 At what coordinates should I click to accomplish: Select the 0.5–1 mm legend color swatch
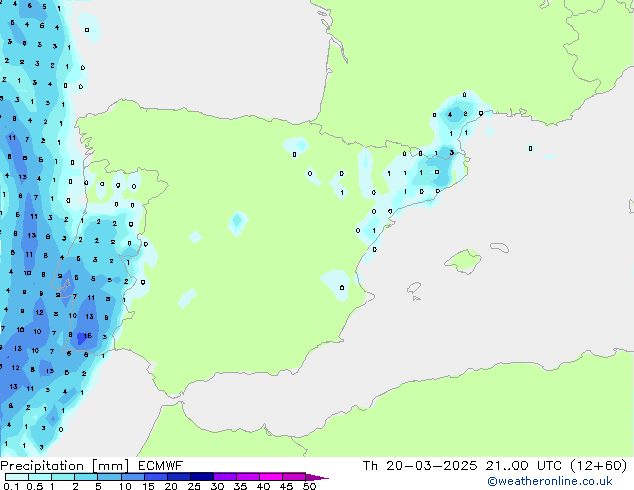[40, 477]
